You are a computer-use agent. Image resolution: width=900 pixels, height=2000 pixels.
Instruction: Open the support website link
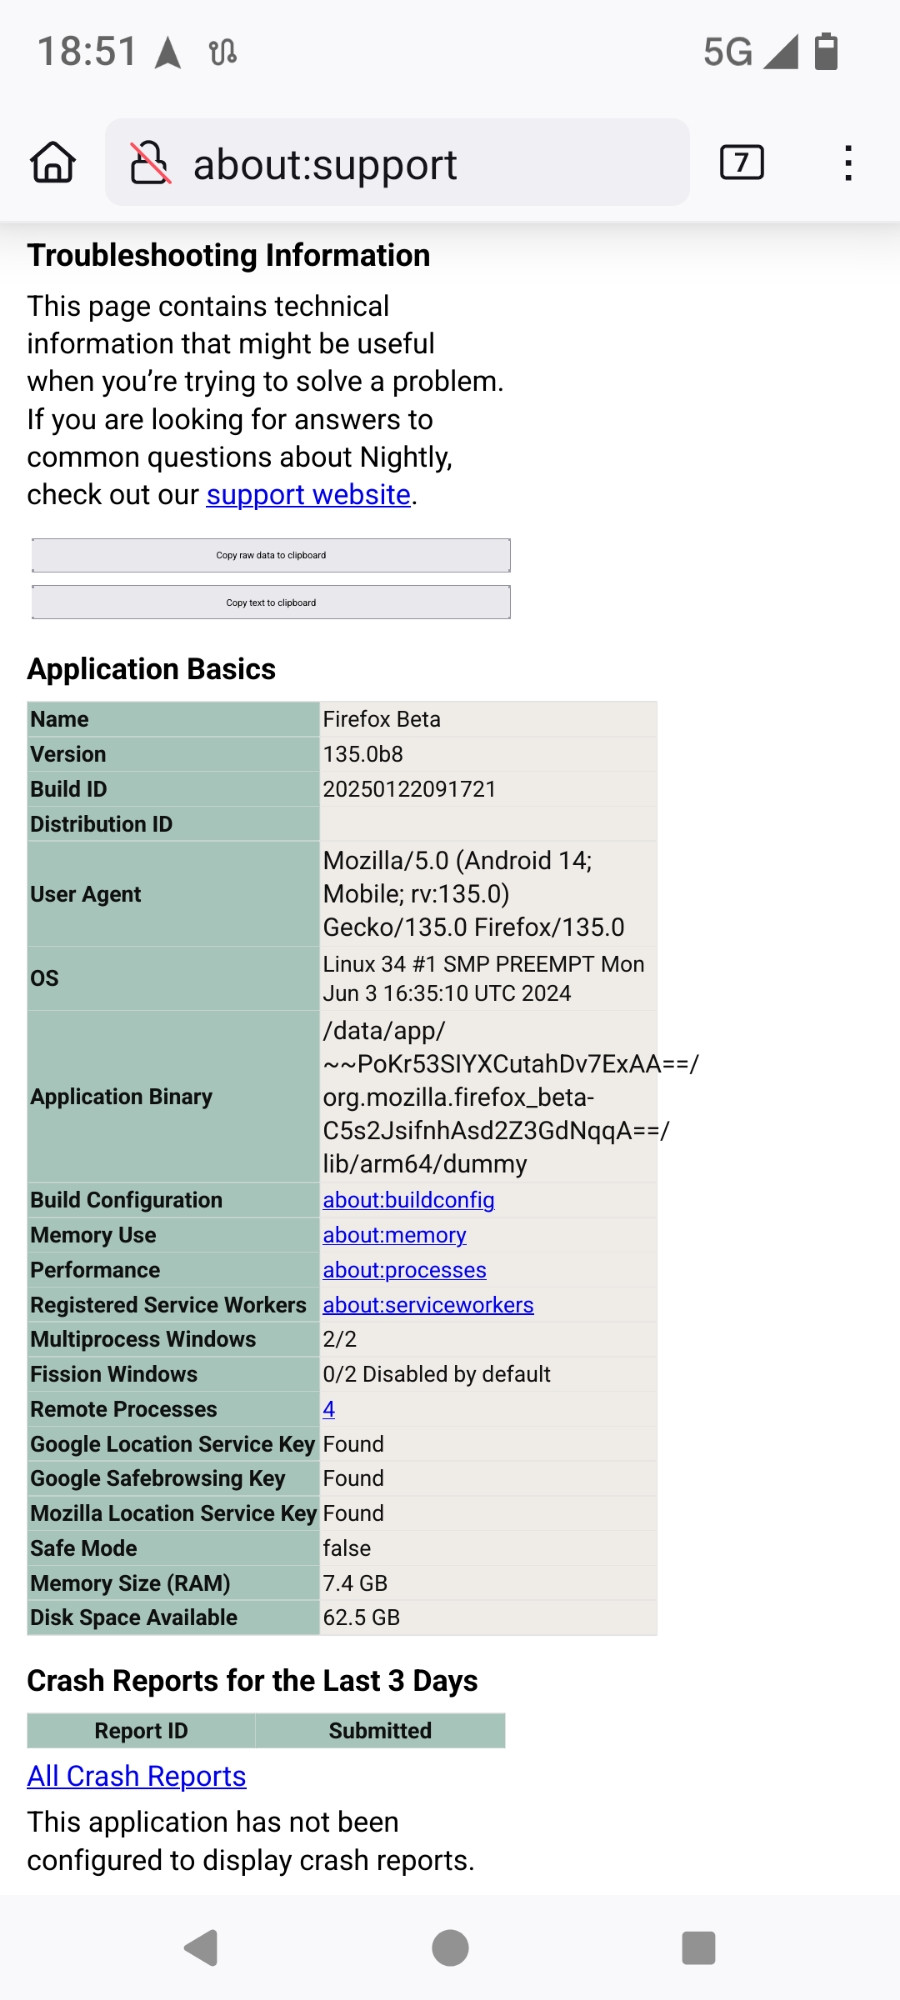pyautogui.click(x=308, y=495)
